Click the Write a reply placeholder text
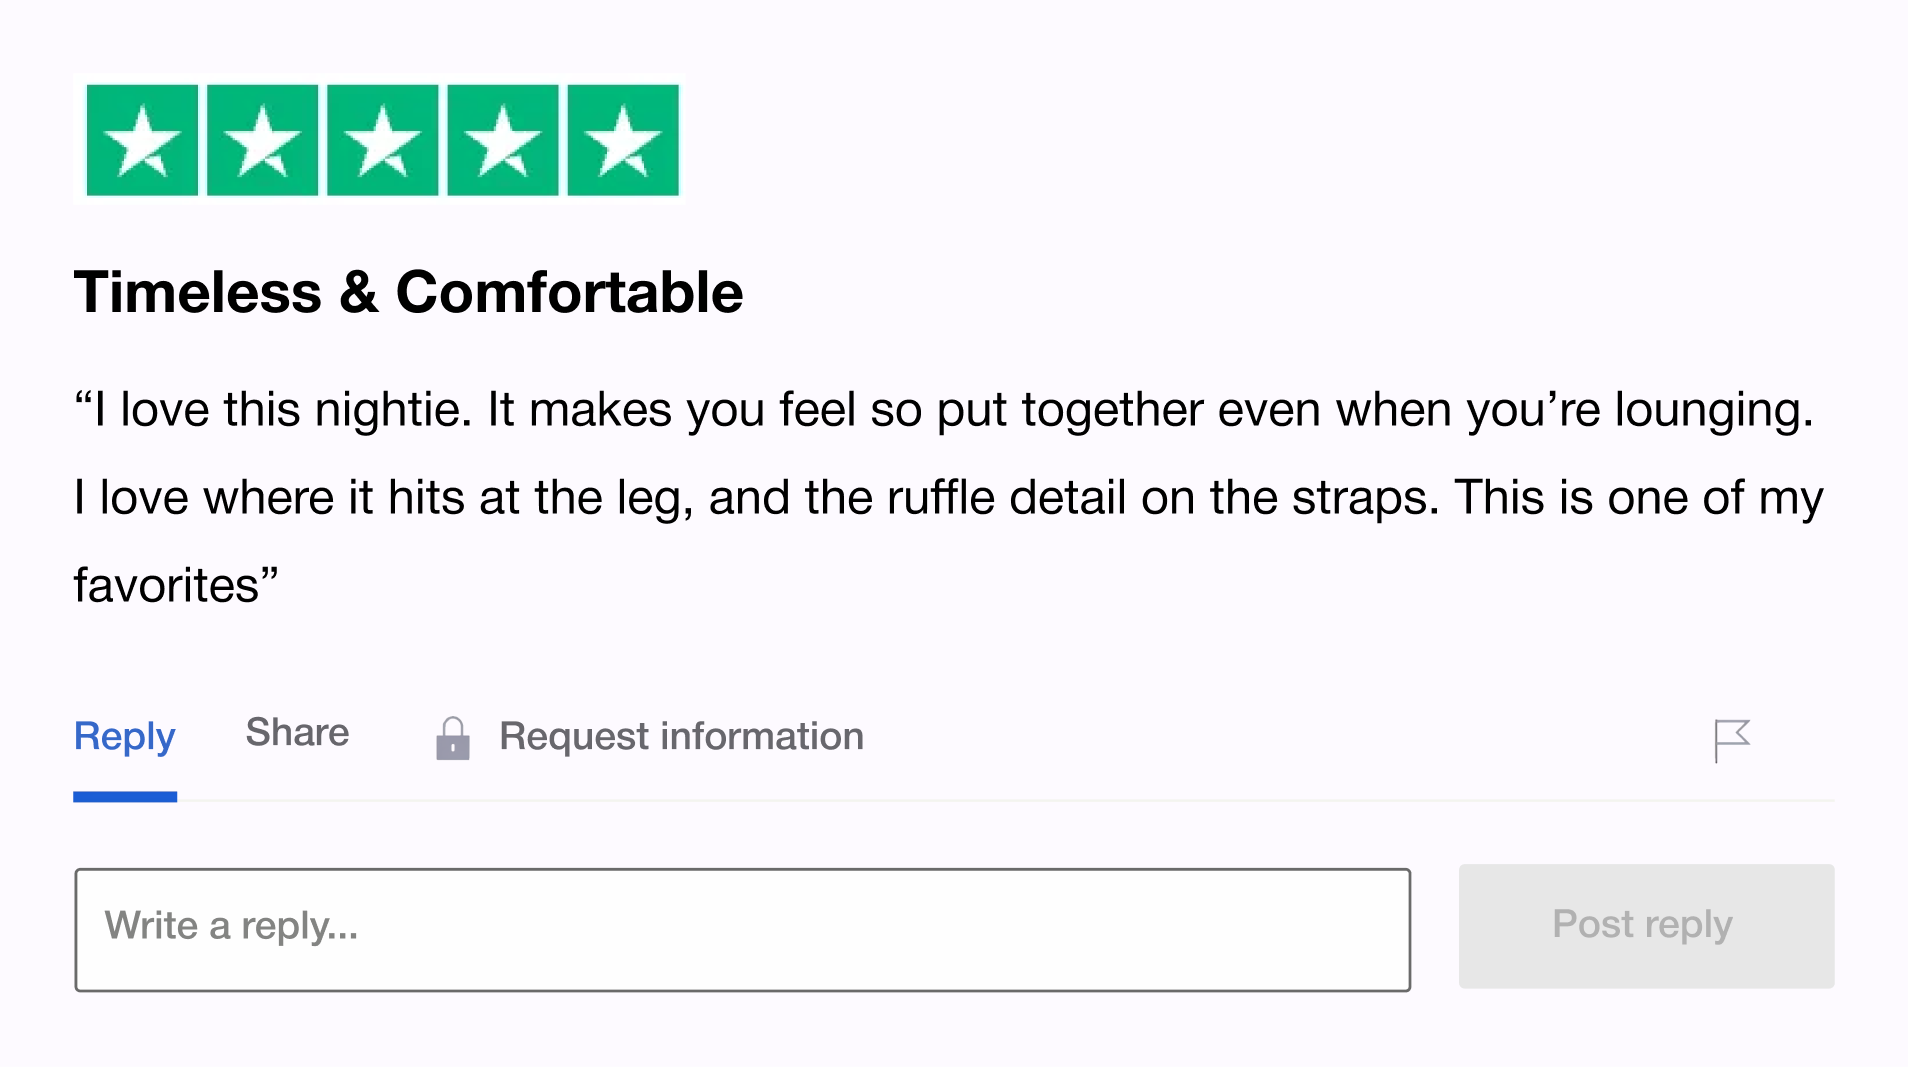Screen dimensions: 1908x1067 (231, 926)
